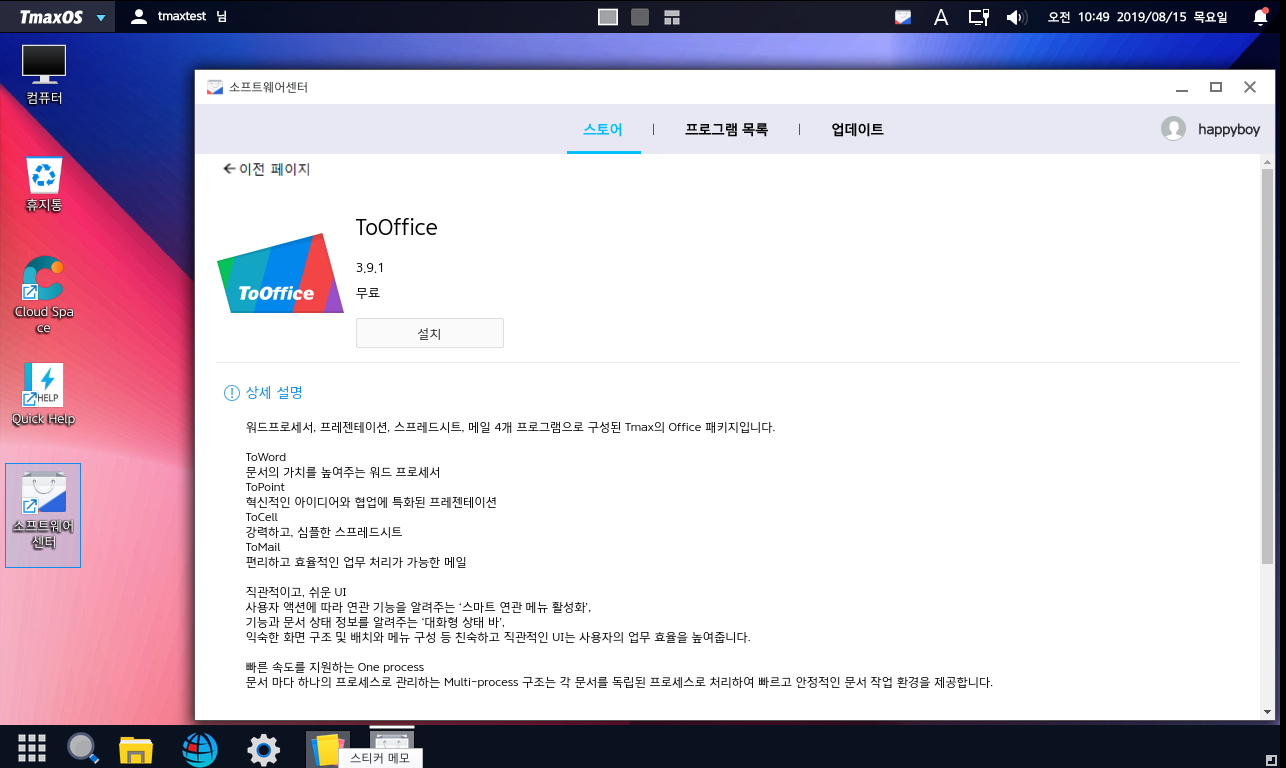Click the version number 3.9.1
Screen dimensions: 1286x768
(370, 268)
